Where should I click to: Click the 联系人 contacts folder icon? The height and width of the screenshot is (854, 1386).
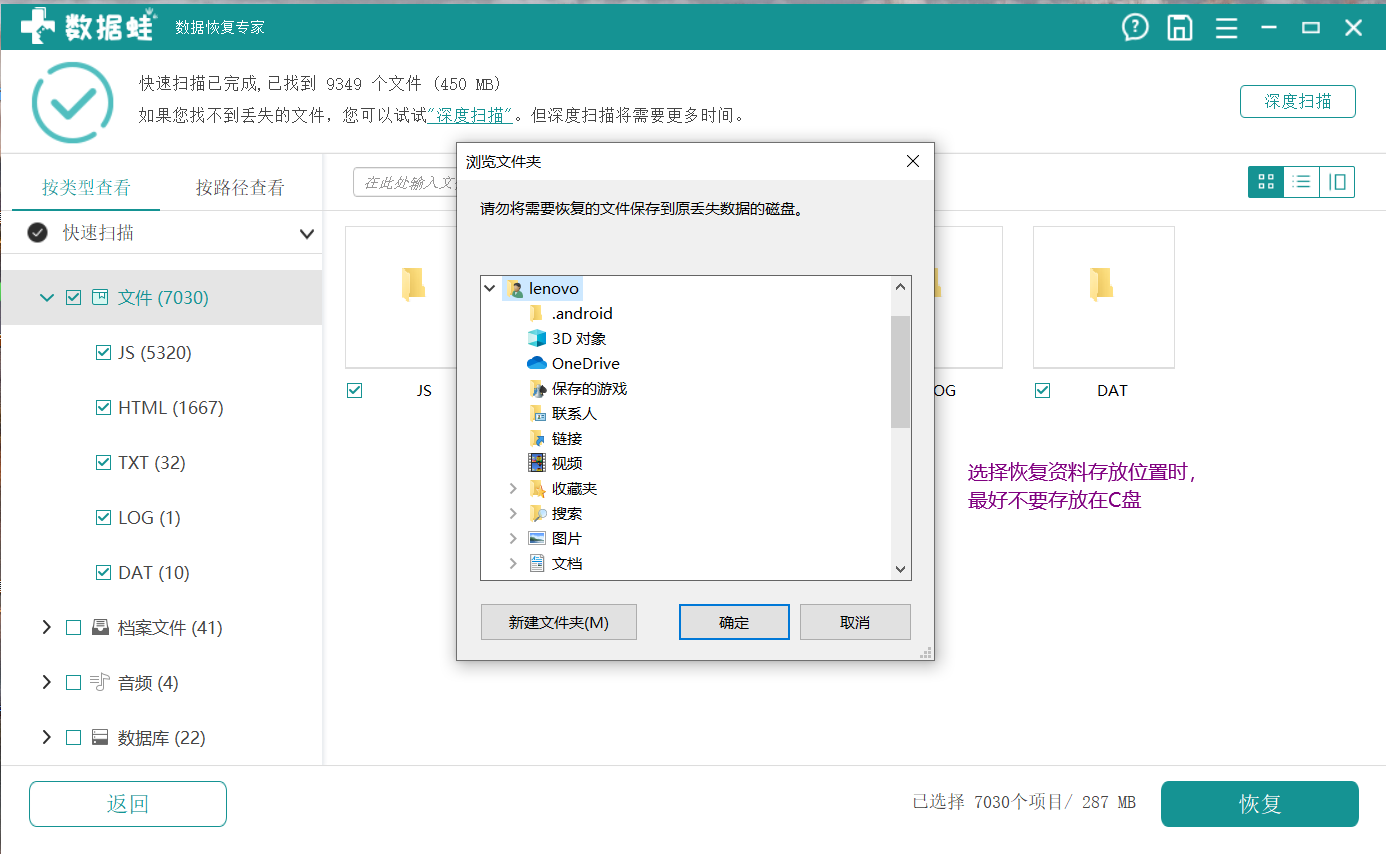[x=537, y=413]
